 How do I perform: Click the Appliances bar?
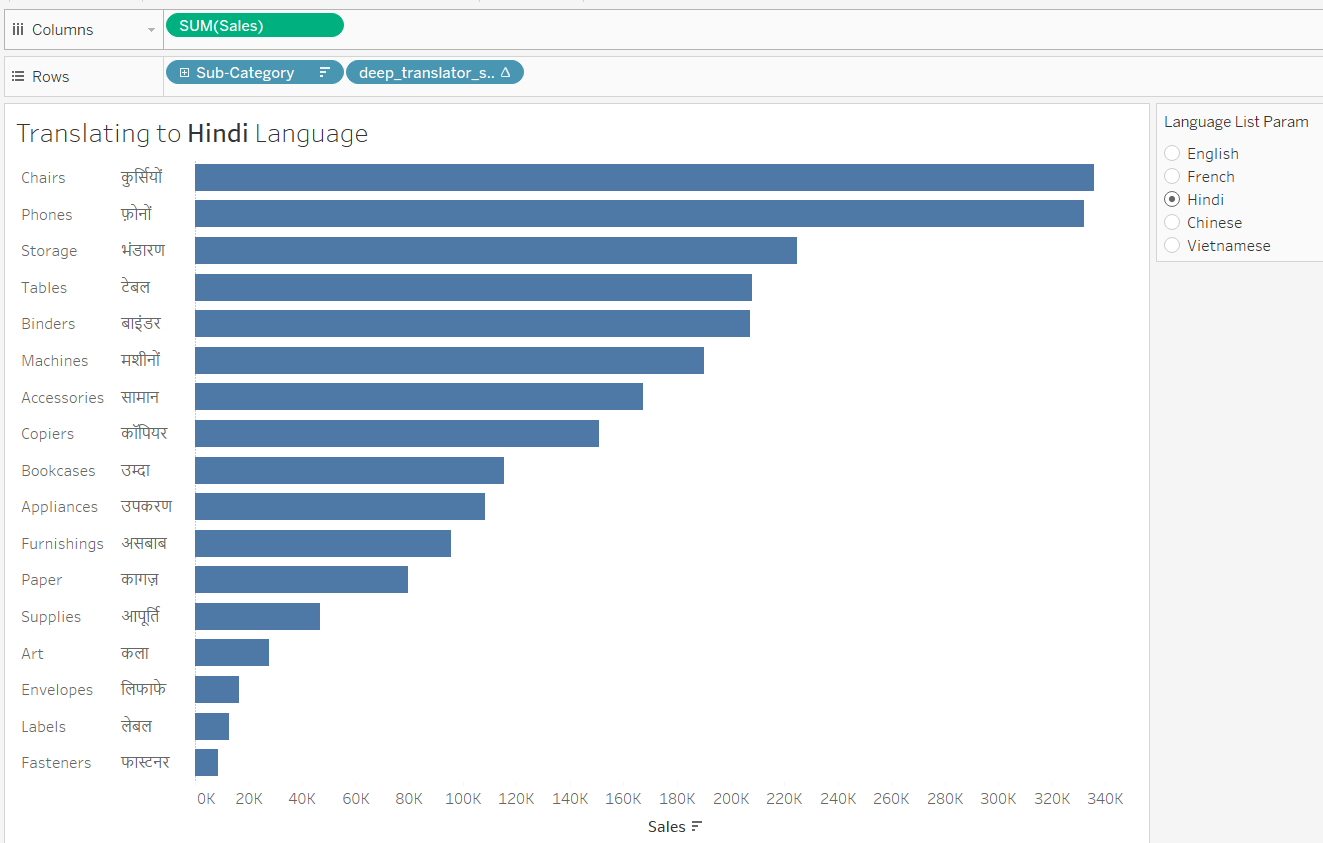point(340,507)
